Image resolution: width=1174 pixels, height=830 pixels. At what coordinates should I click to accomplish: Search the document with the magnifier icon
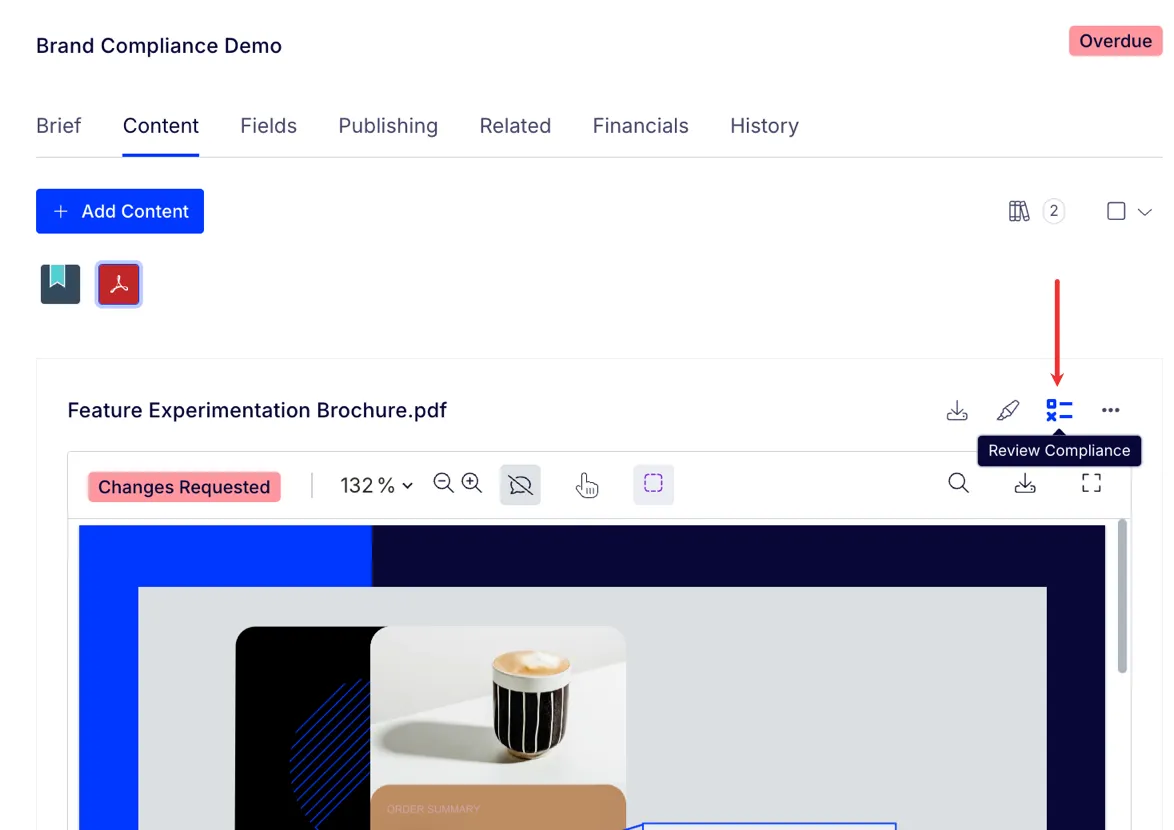pos(958,483)
